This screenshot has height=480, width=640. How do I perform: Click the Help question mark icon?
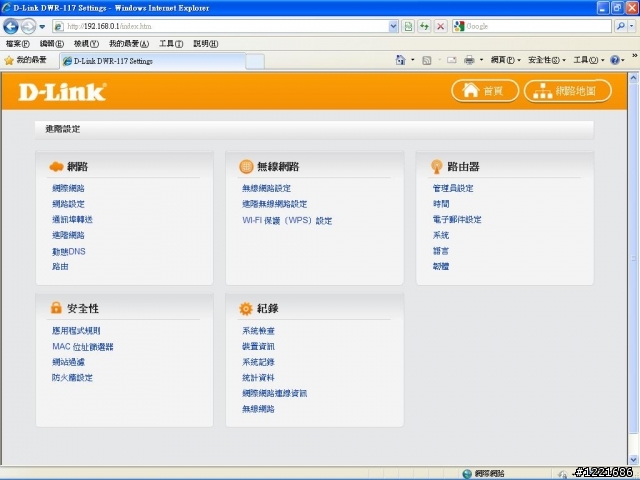click(x=615, y=60)
